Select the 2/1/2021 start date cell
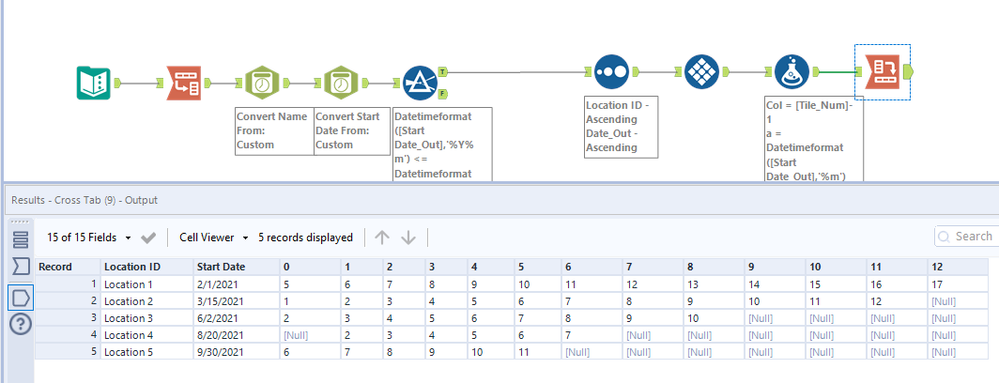This screenshot has height=383, width=999. pyautogui.click(x=236, y=284)
